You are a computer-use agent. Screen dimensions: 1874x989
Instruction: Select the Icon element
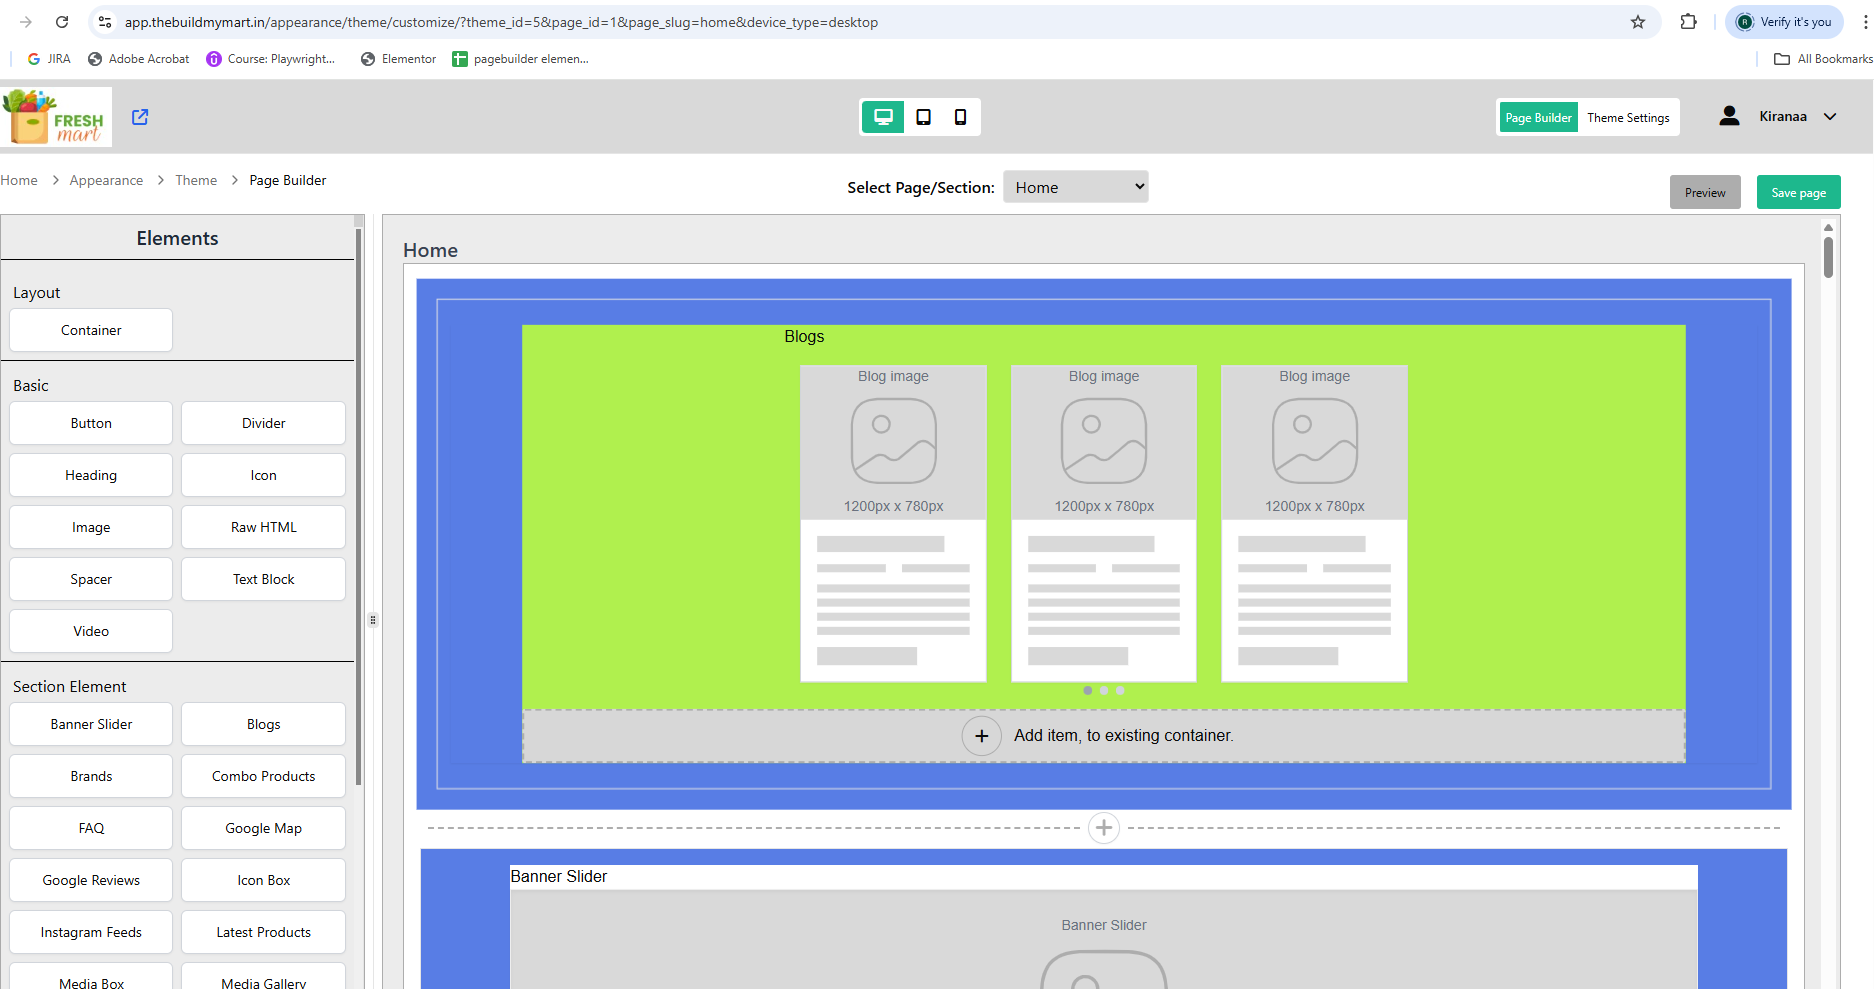click(x=264, y=475)
